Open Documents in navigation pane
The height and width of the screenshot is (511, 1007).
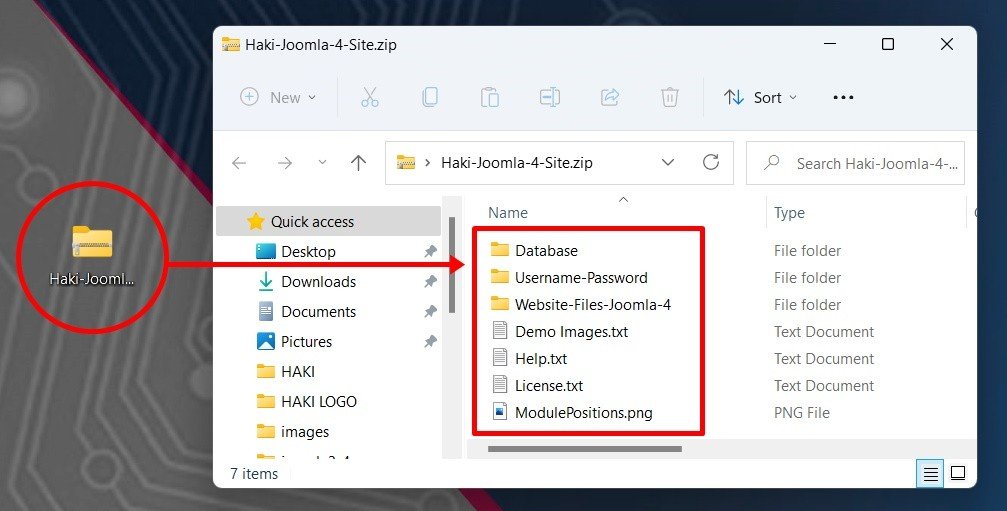tap(319, 311)
